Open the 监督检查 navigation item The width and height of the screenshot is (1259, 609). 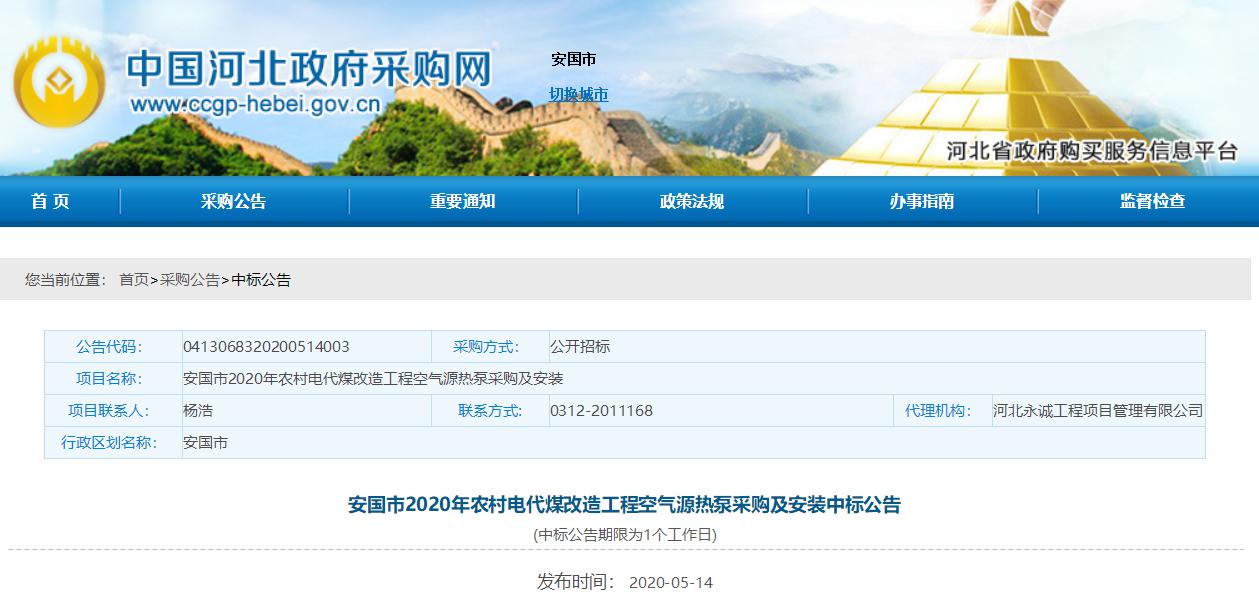(x=1152, y=201)
